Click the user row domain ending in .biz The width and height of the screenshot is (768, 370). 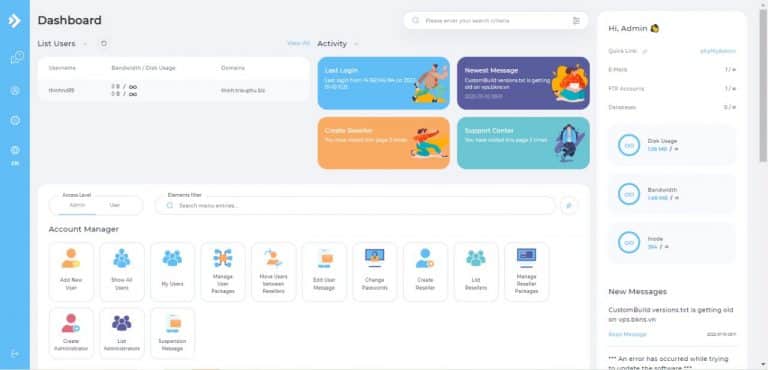(243, 90)
